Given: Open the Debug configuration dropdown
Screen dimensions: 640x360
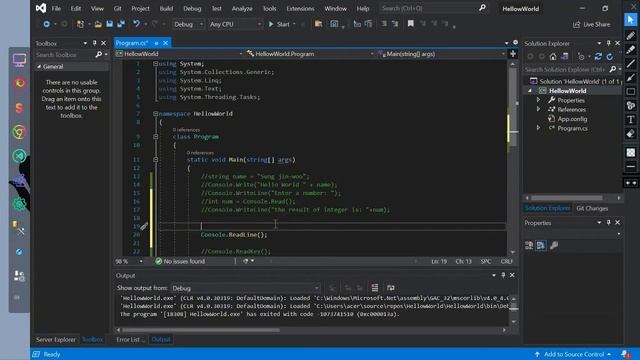Looking at the screenshot, I should 188,24.
